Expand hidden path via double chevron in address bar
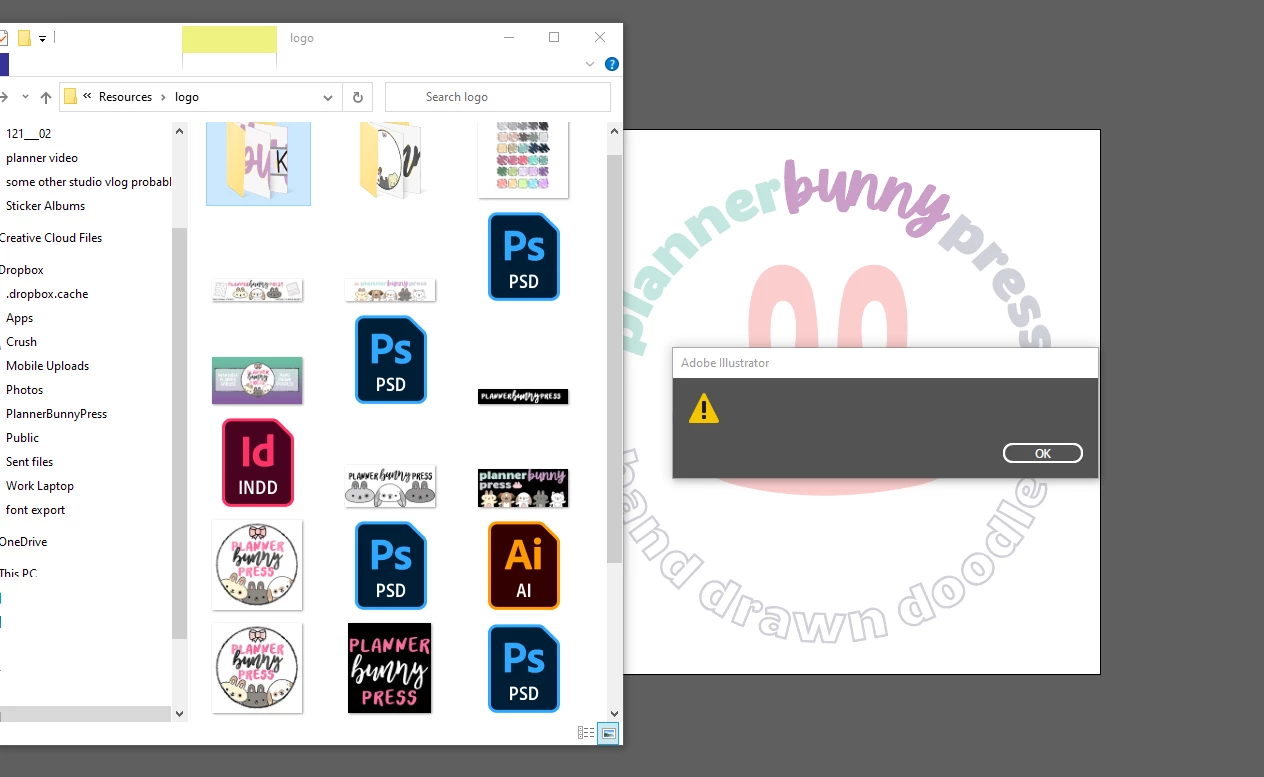Image resolution: width=1264 pixels, height=777 pixels. coord(87,97)
